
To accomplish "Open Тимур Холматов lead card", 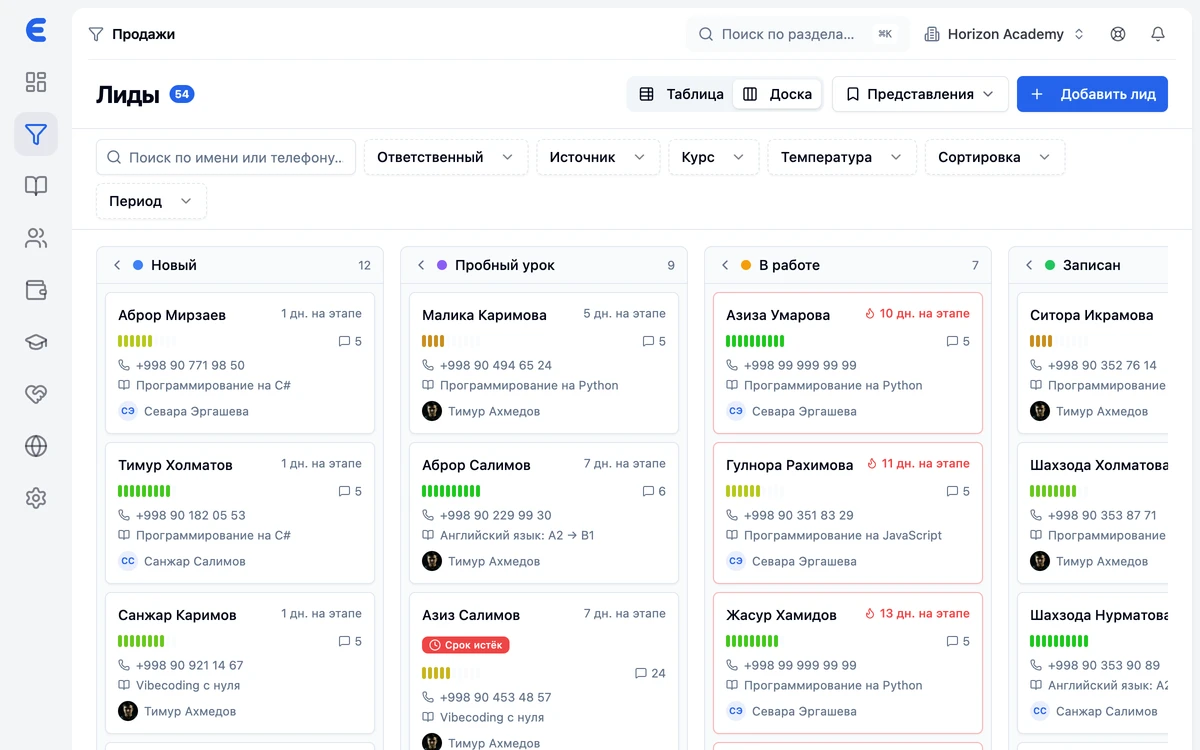I will pyautogui.click(x=240, y=513).
